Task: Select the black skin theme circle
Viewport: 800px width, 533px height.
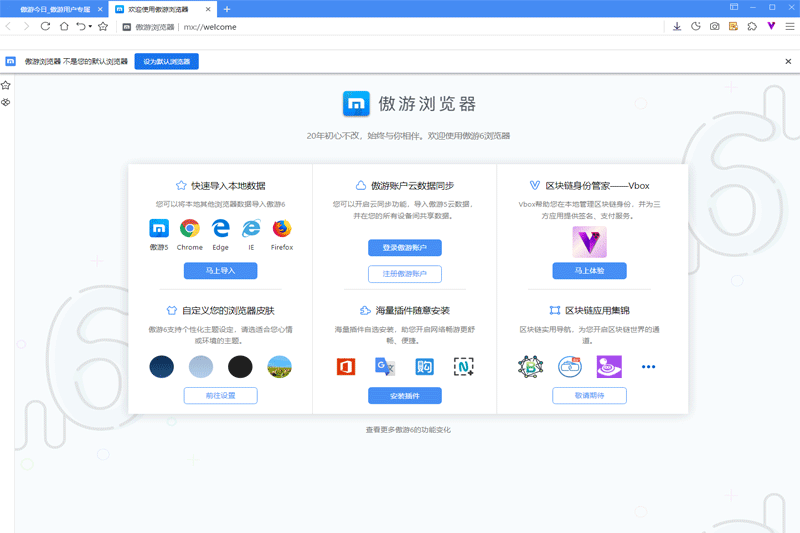Action: tap(240, 367)
